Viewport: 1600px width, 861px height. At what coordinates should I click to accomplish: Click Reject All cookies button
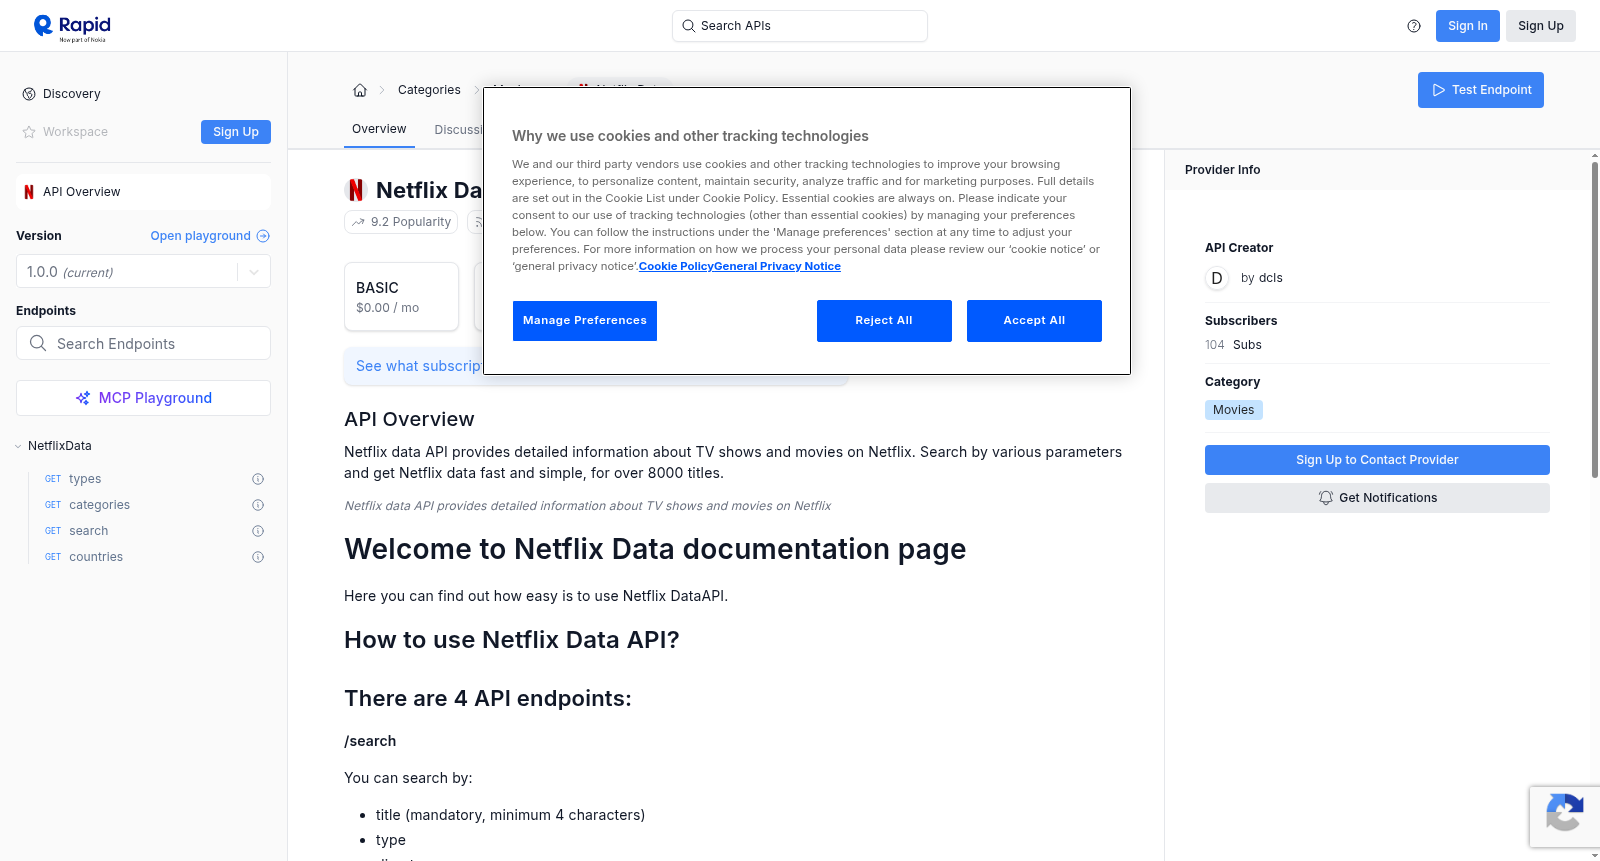coord(884,321)
